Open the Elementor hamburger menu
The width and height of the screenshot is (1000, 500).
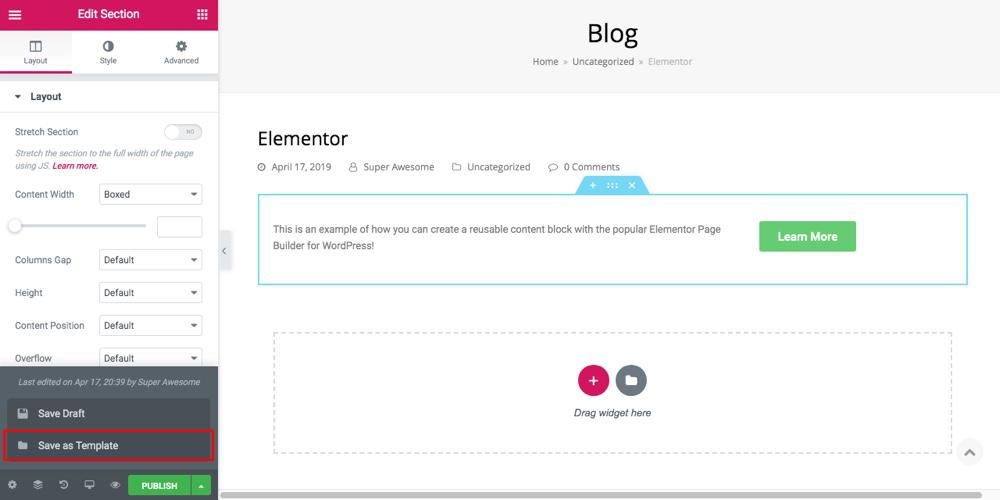pyautogui.click(x=14, y=15)
